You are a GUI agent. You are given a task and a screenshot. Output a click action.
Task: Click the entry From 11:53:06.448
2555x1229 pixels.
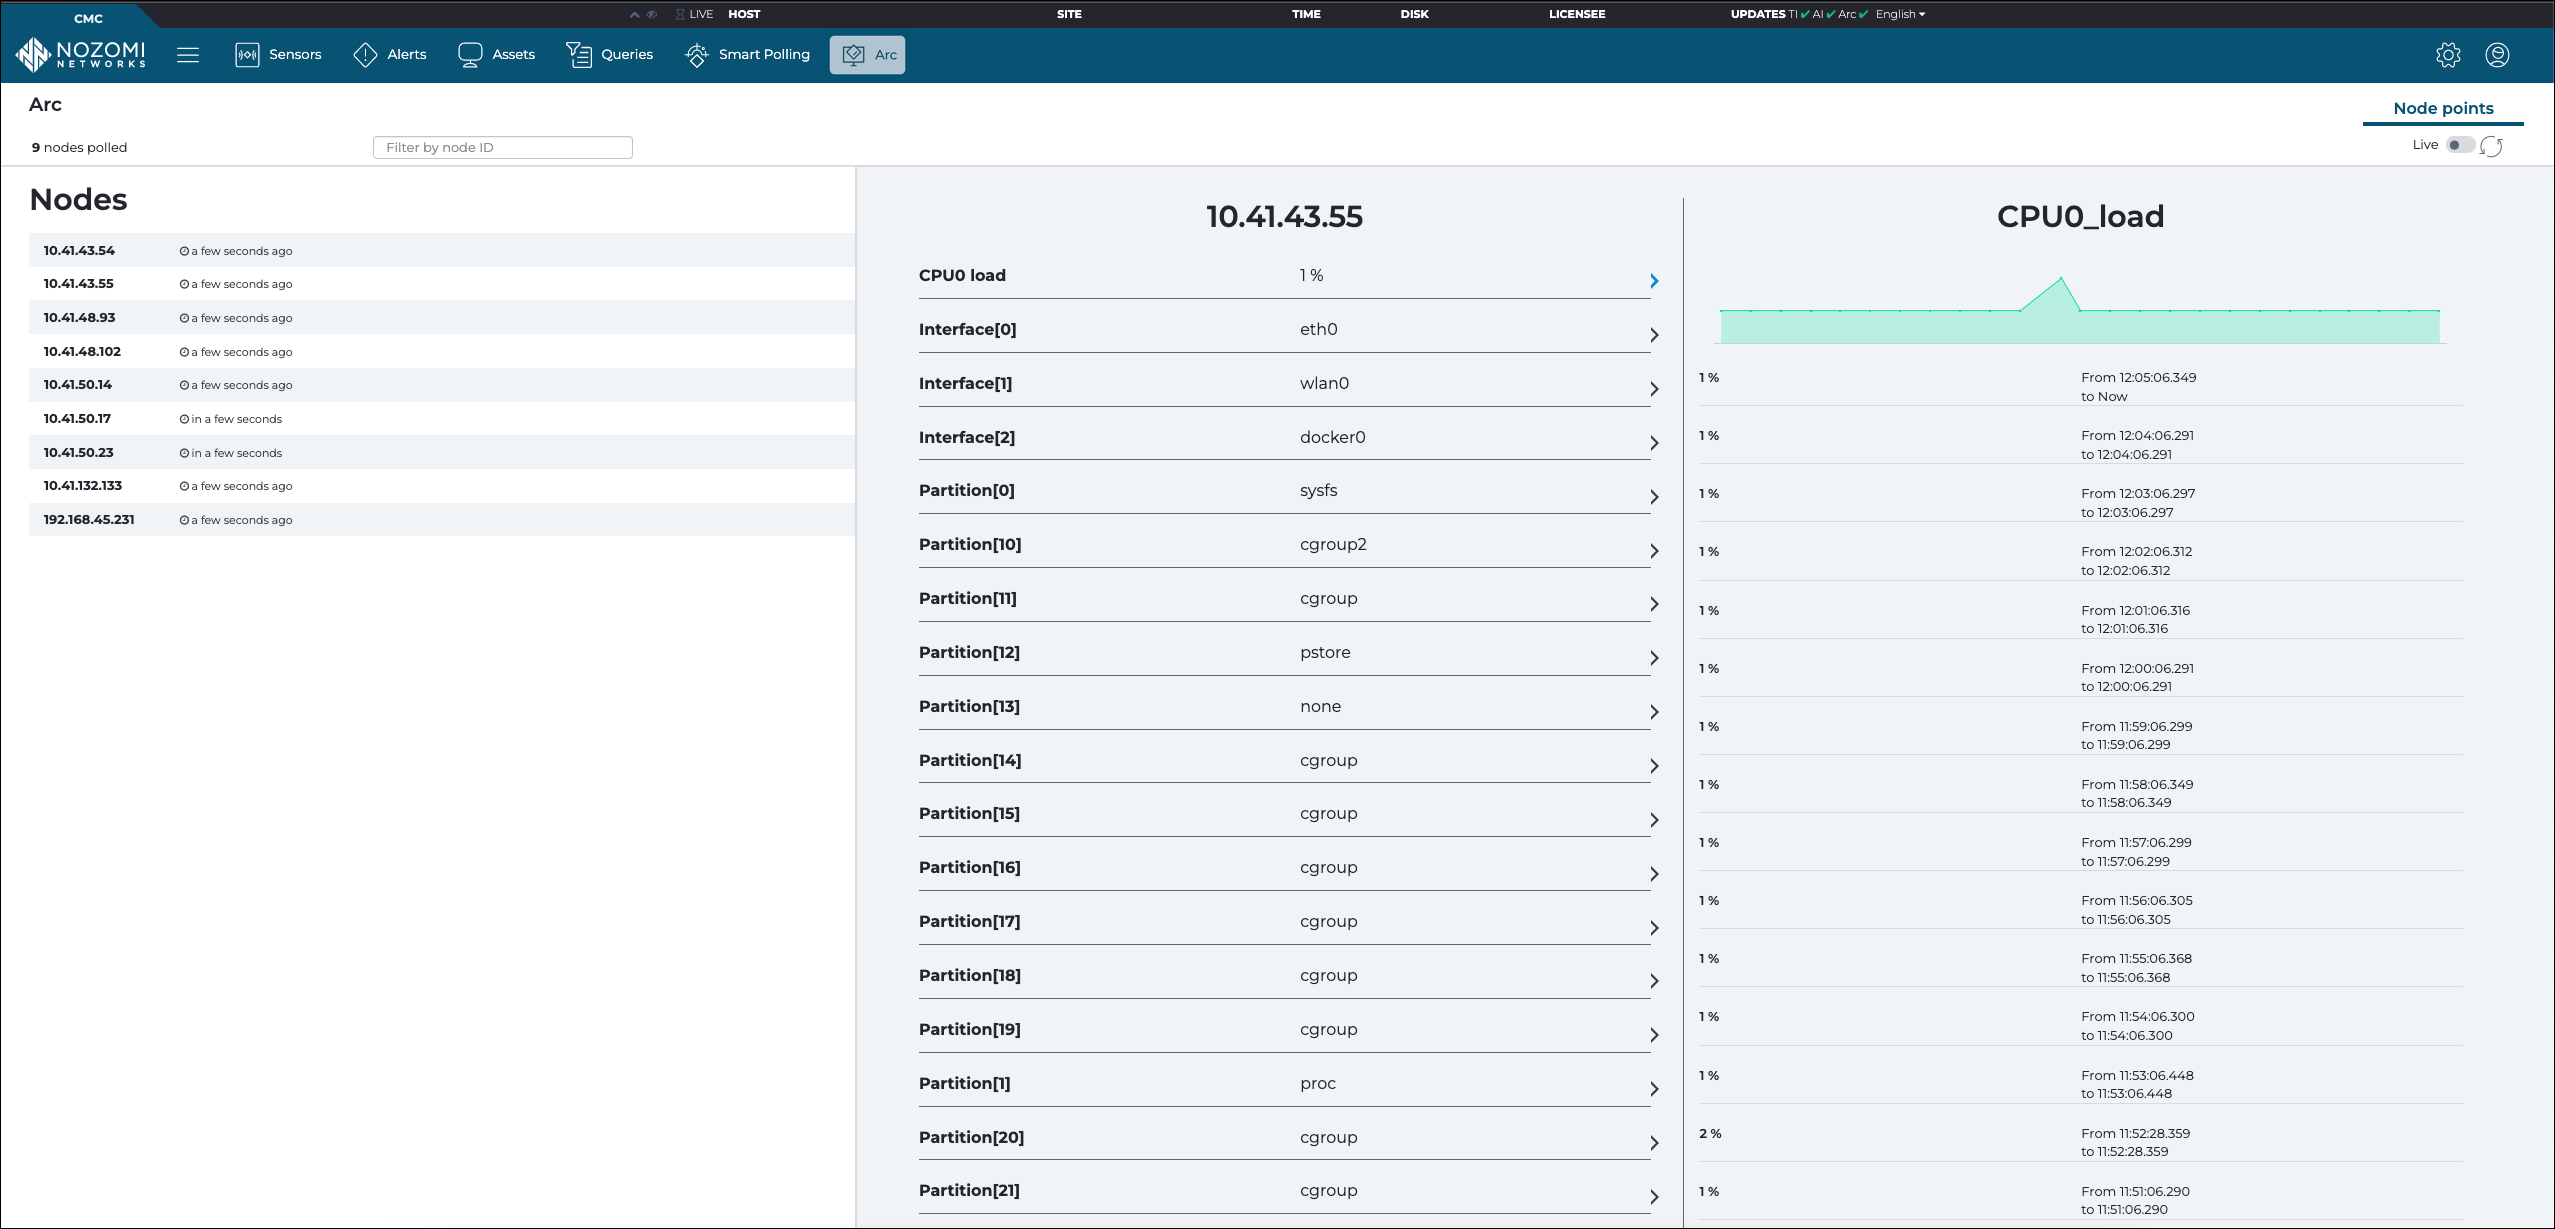[x=2080, y=1084]
